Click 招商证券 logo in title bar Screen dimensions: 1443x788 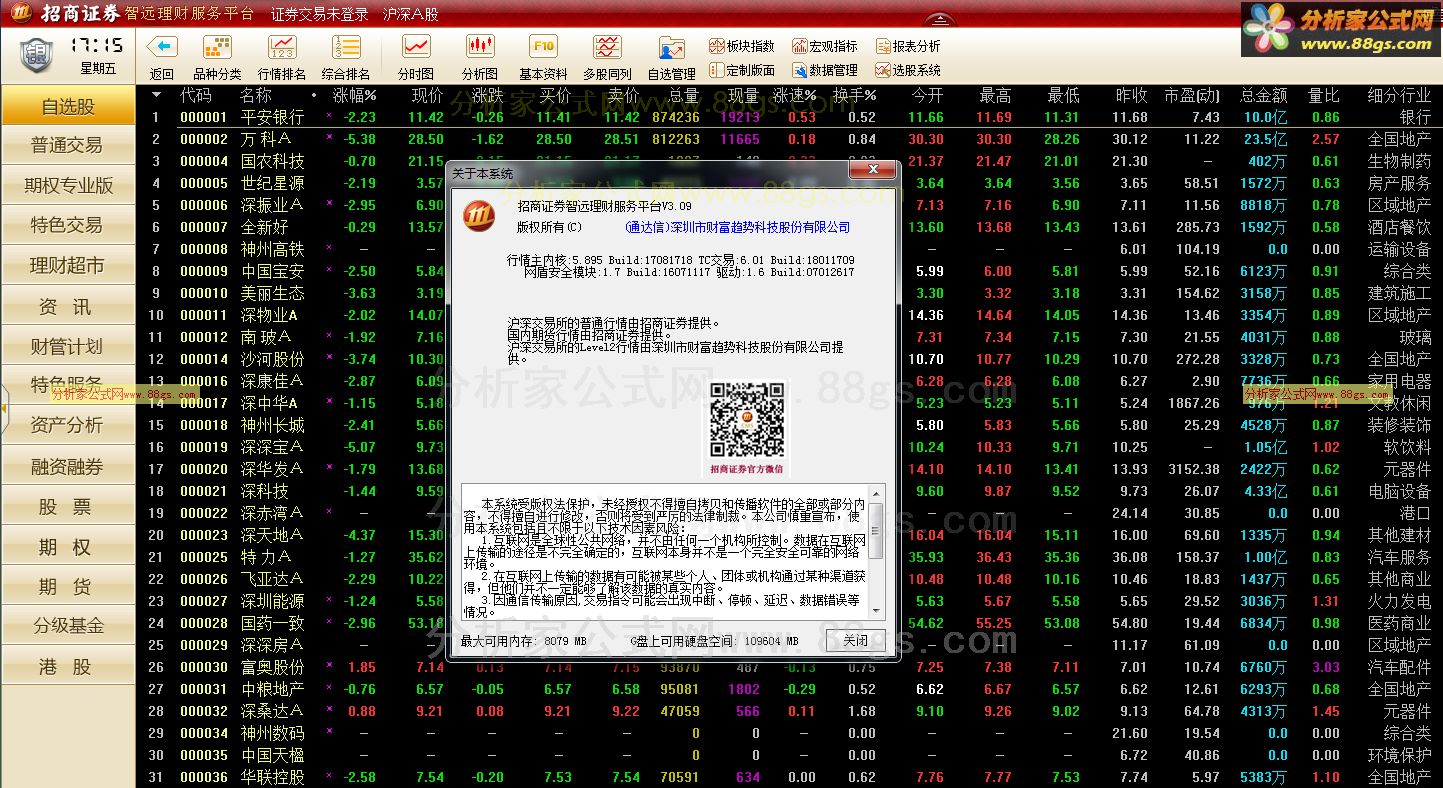(x=66, y=13)
